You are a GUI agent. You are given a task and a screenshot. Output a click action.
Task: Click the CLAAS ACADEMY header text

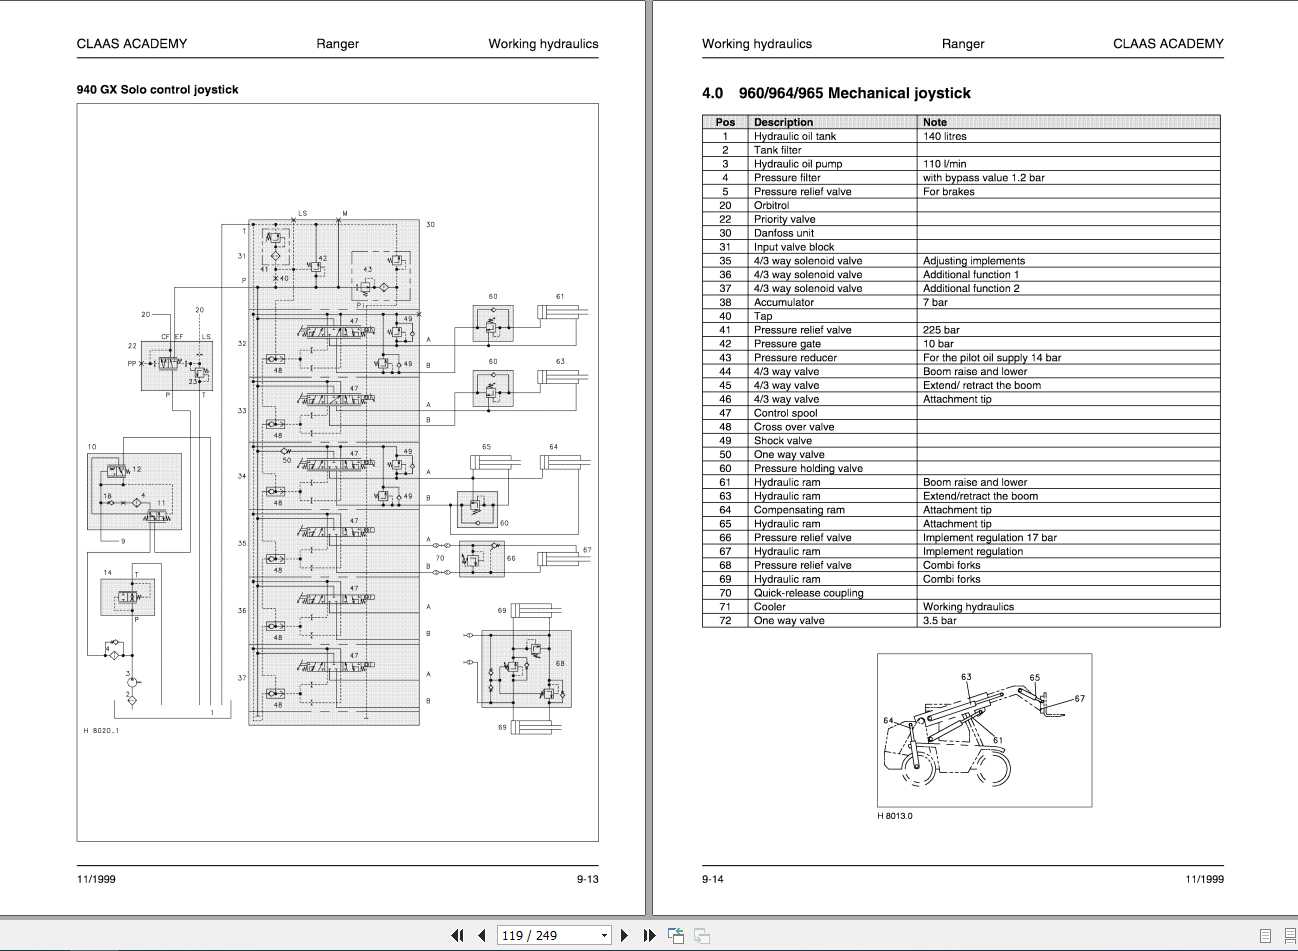[x=131, y=43]
